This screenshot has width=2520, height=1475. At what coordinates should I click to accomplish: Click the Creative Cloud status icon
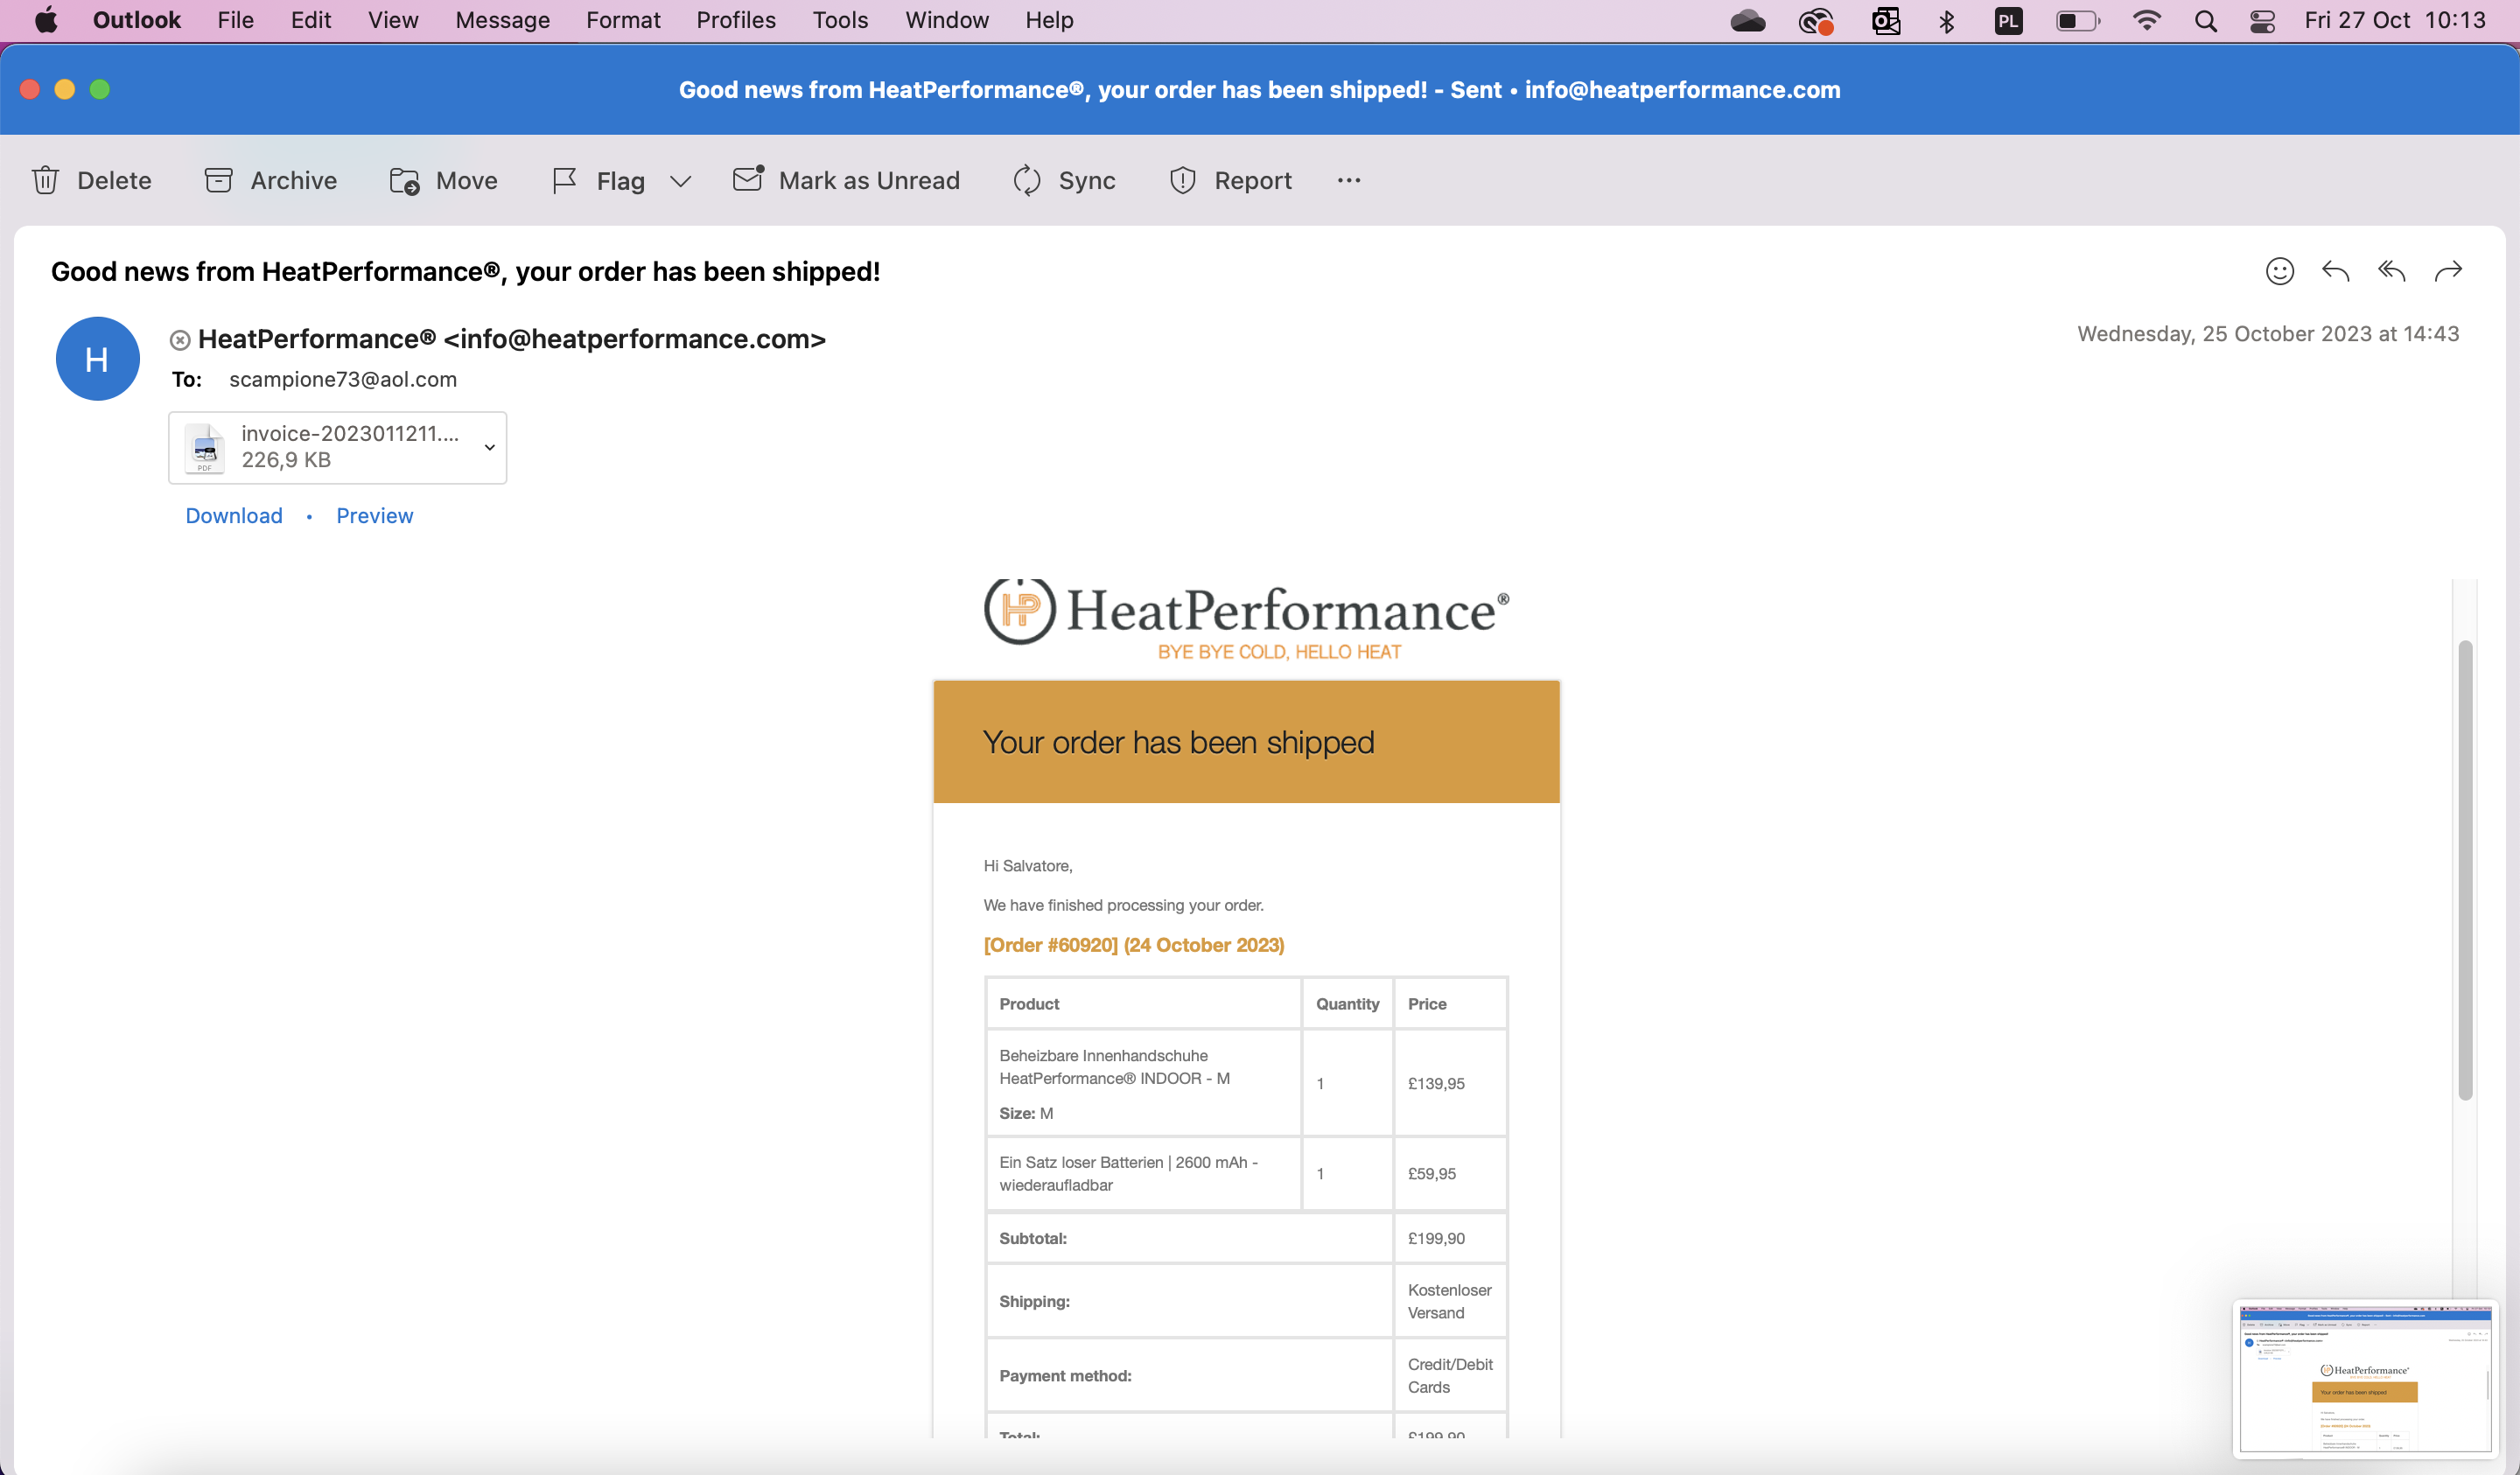1815,21
